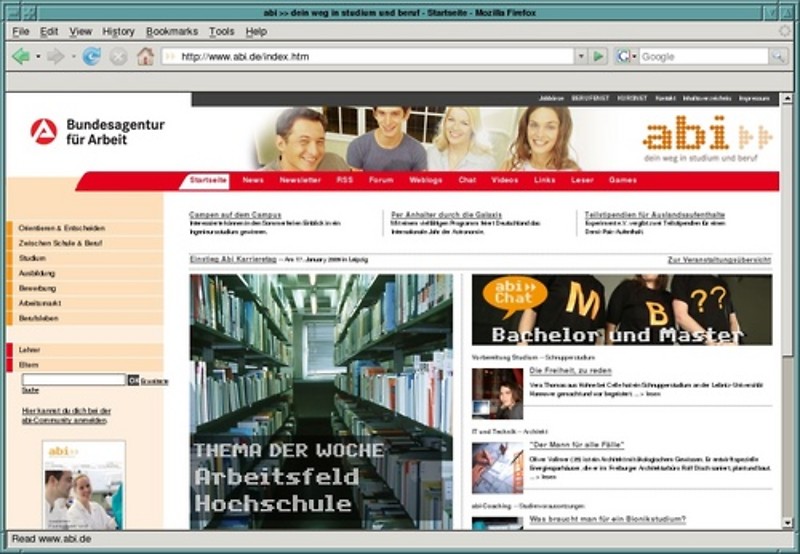Screen dimensions: 800x554
Task: Click in the address bar URL field
Action: (x=376, y=56)
